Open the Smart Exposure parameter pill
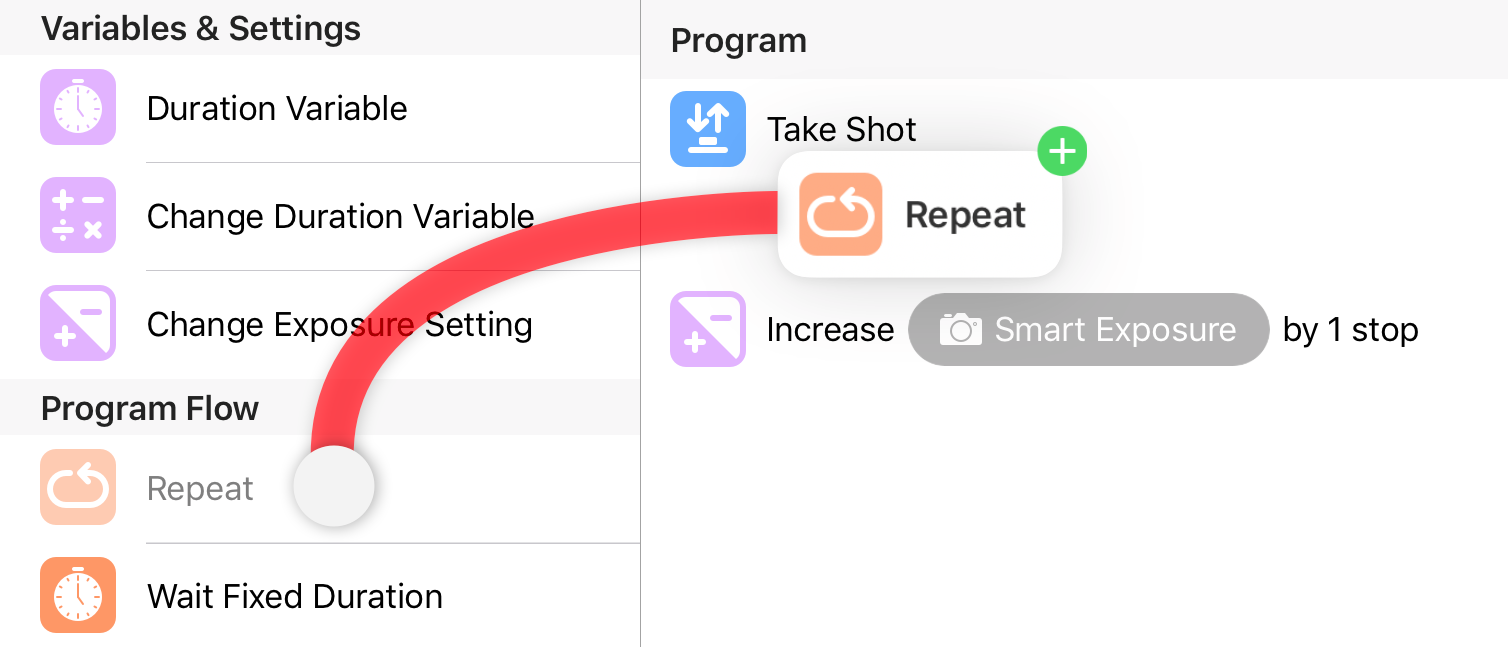 click(1088, 329)
